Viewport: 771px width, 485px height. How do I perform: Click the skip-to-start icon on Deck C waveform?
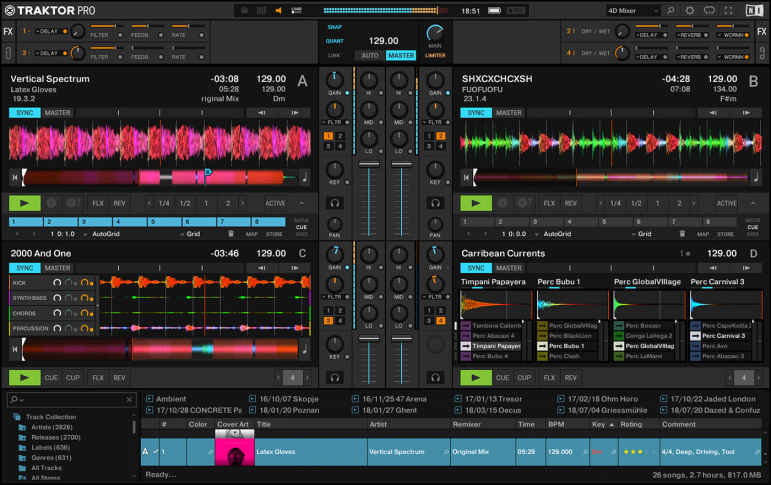tap(14, 348)
